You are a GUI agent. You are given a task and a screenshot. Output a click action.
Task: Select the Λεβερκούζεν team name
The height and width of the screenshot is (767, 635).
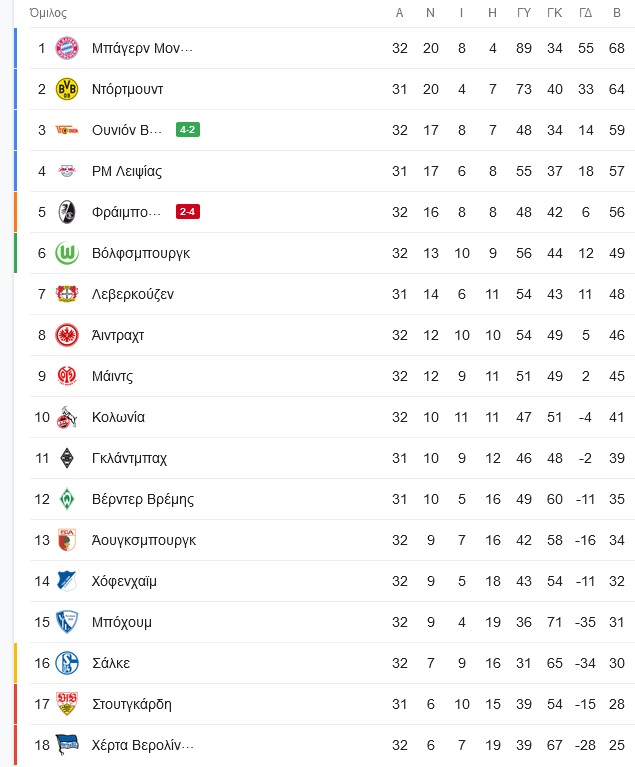133,294
